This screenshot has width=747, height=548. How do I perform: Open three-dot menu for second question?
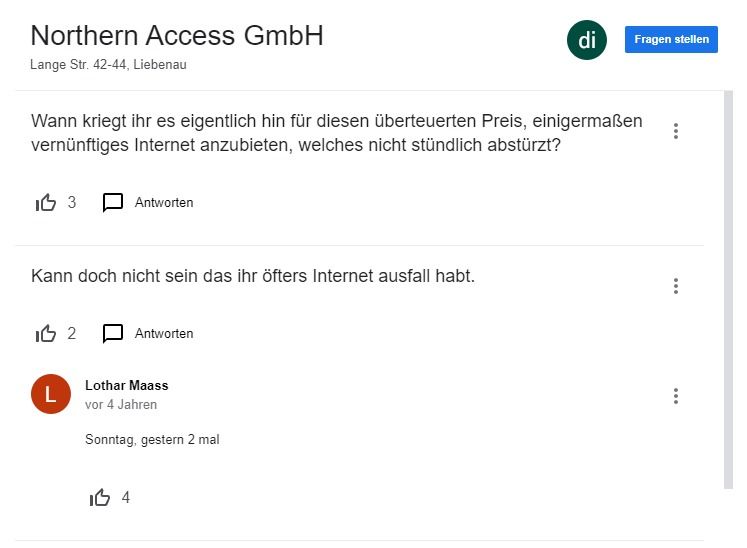pyautogui.click(x=676, y=286)
